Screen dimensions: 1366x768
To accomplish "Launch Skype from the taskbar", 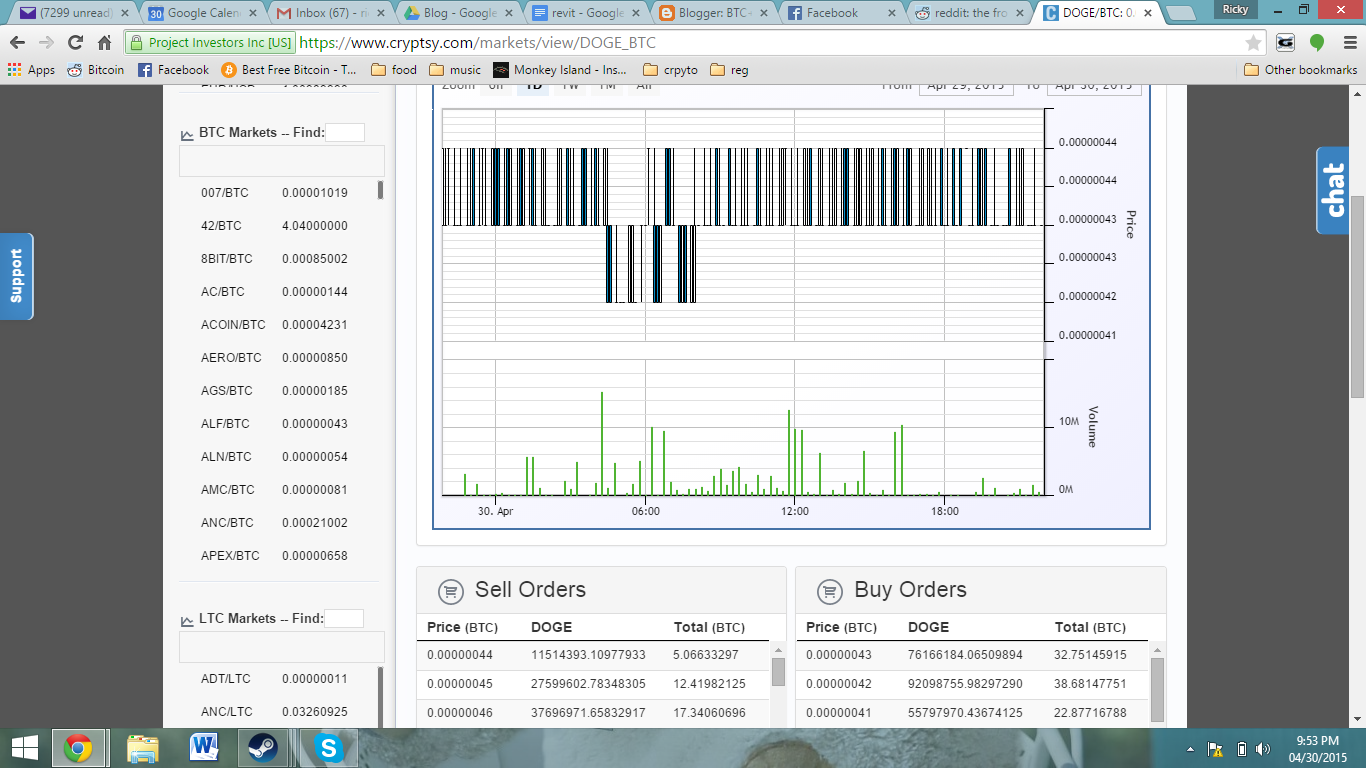I will pos(327,747).
